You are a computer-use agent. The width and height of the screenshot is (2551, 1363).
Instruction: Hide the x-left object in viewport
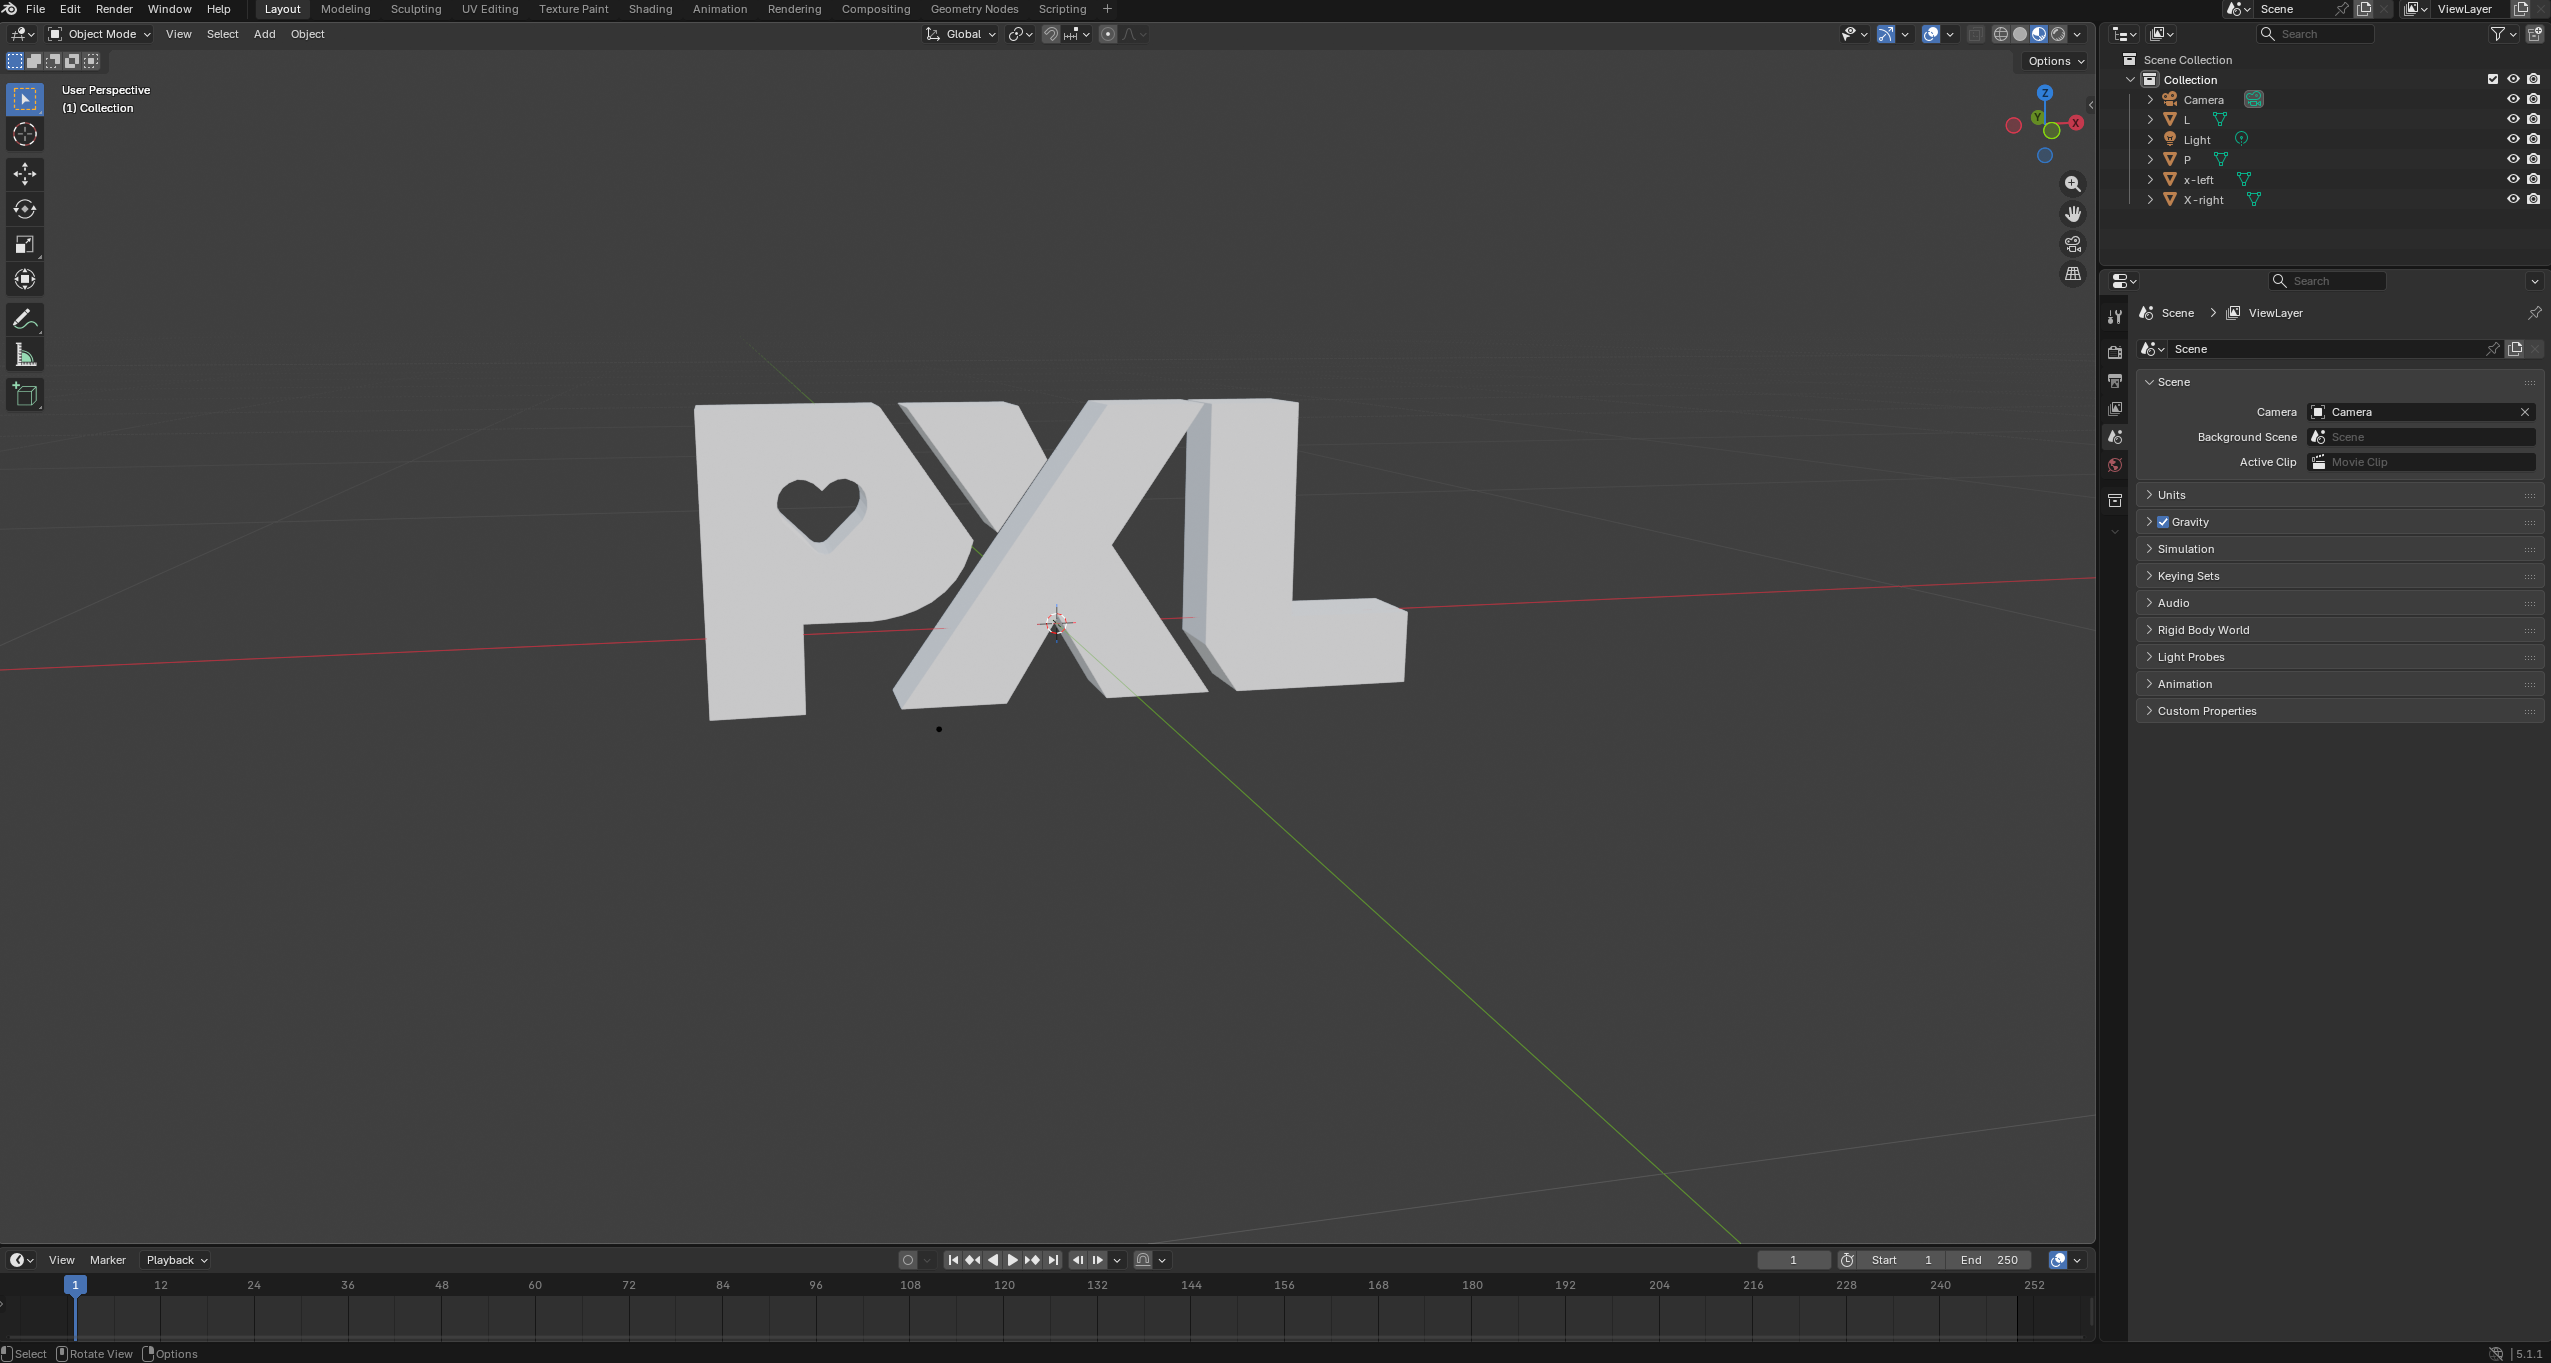[2513, 179]
